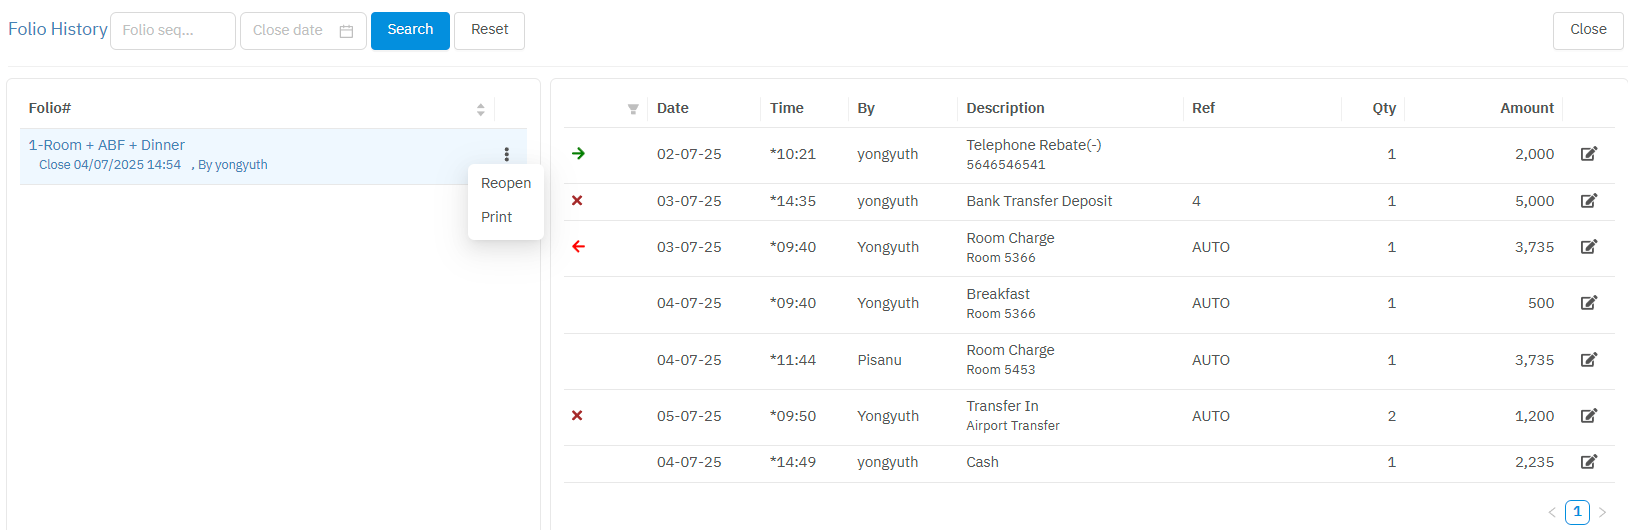Screen dimensions: 1628x530
Task: Click edit icon for Bank Transfer Deposit row
Action: tap(1588, 201)
